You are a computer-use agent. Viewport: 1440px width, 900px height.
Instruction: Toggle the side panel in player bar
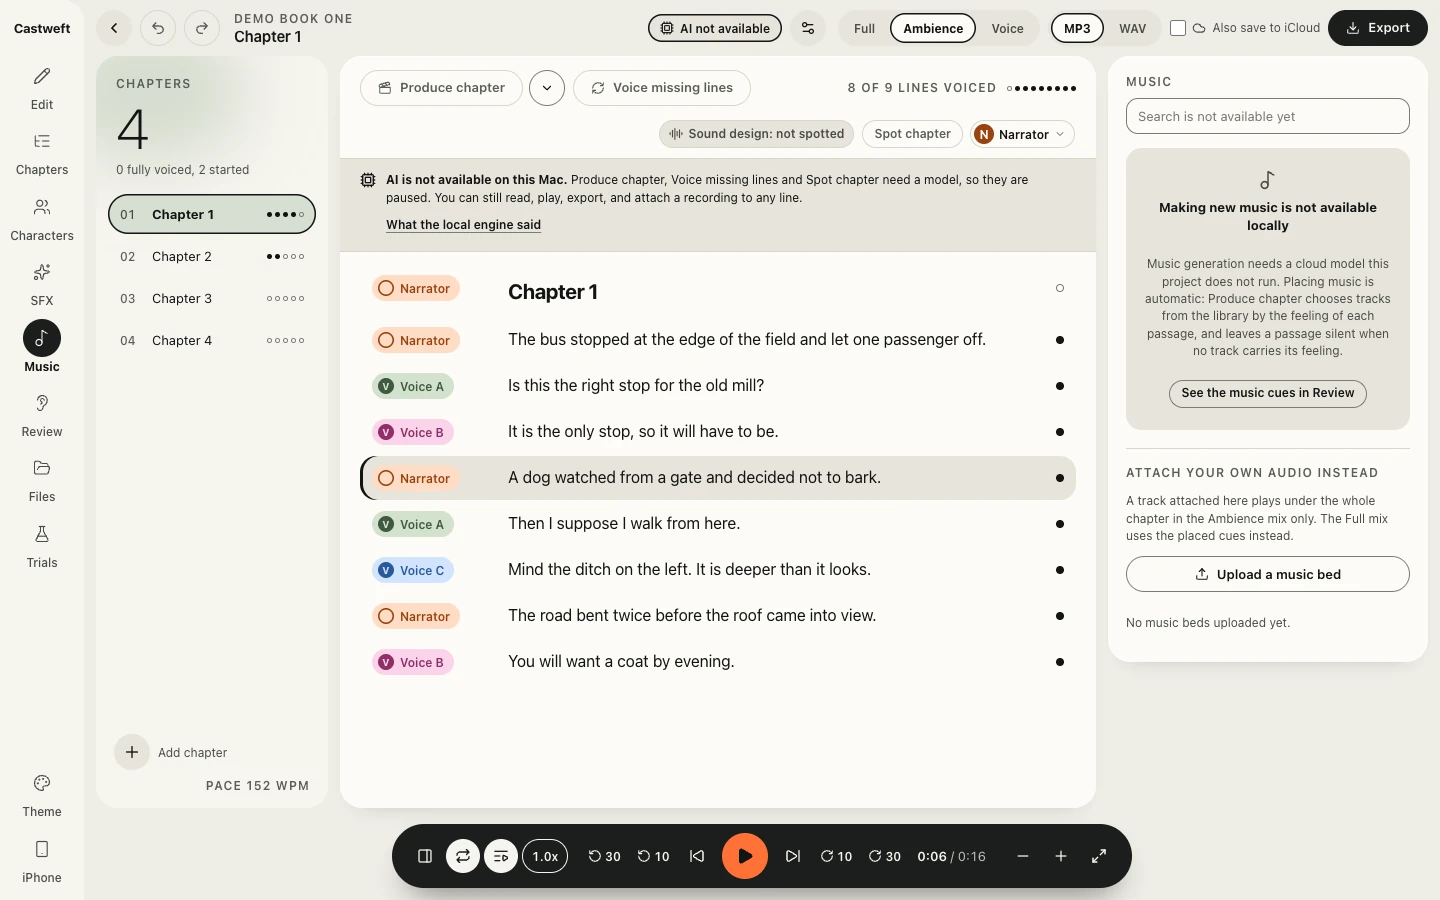pos(425,856)
